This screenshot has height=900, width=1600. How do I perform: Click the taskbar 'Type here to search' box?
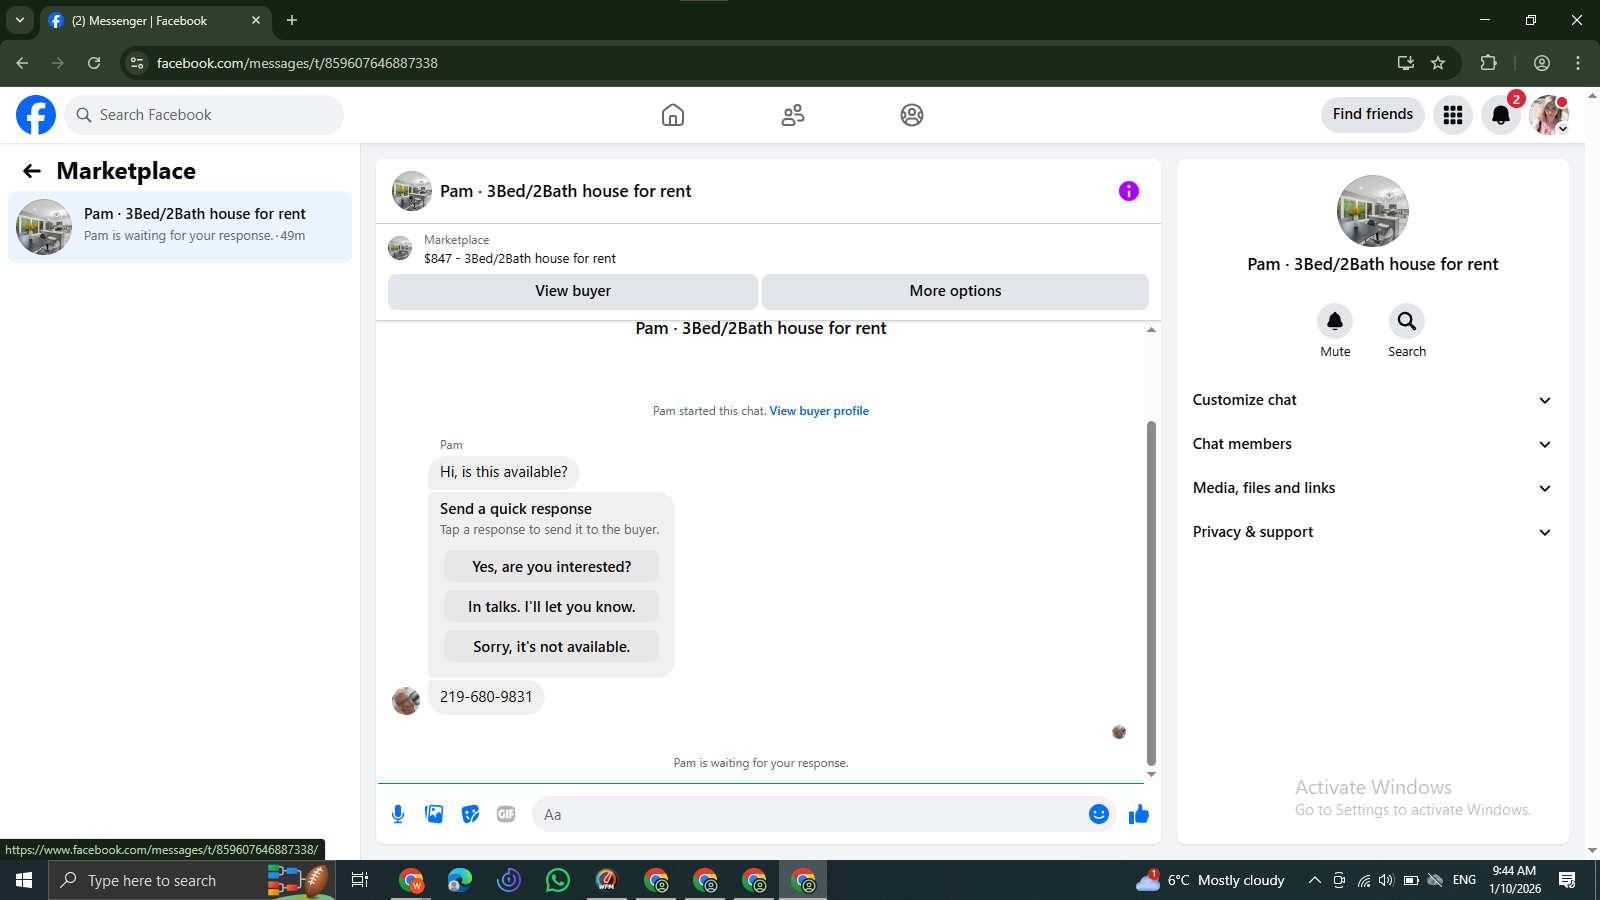pos(192,880)
